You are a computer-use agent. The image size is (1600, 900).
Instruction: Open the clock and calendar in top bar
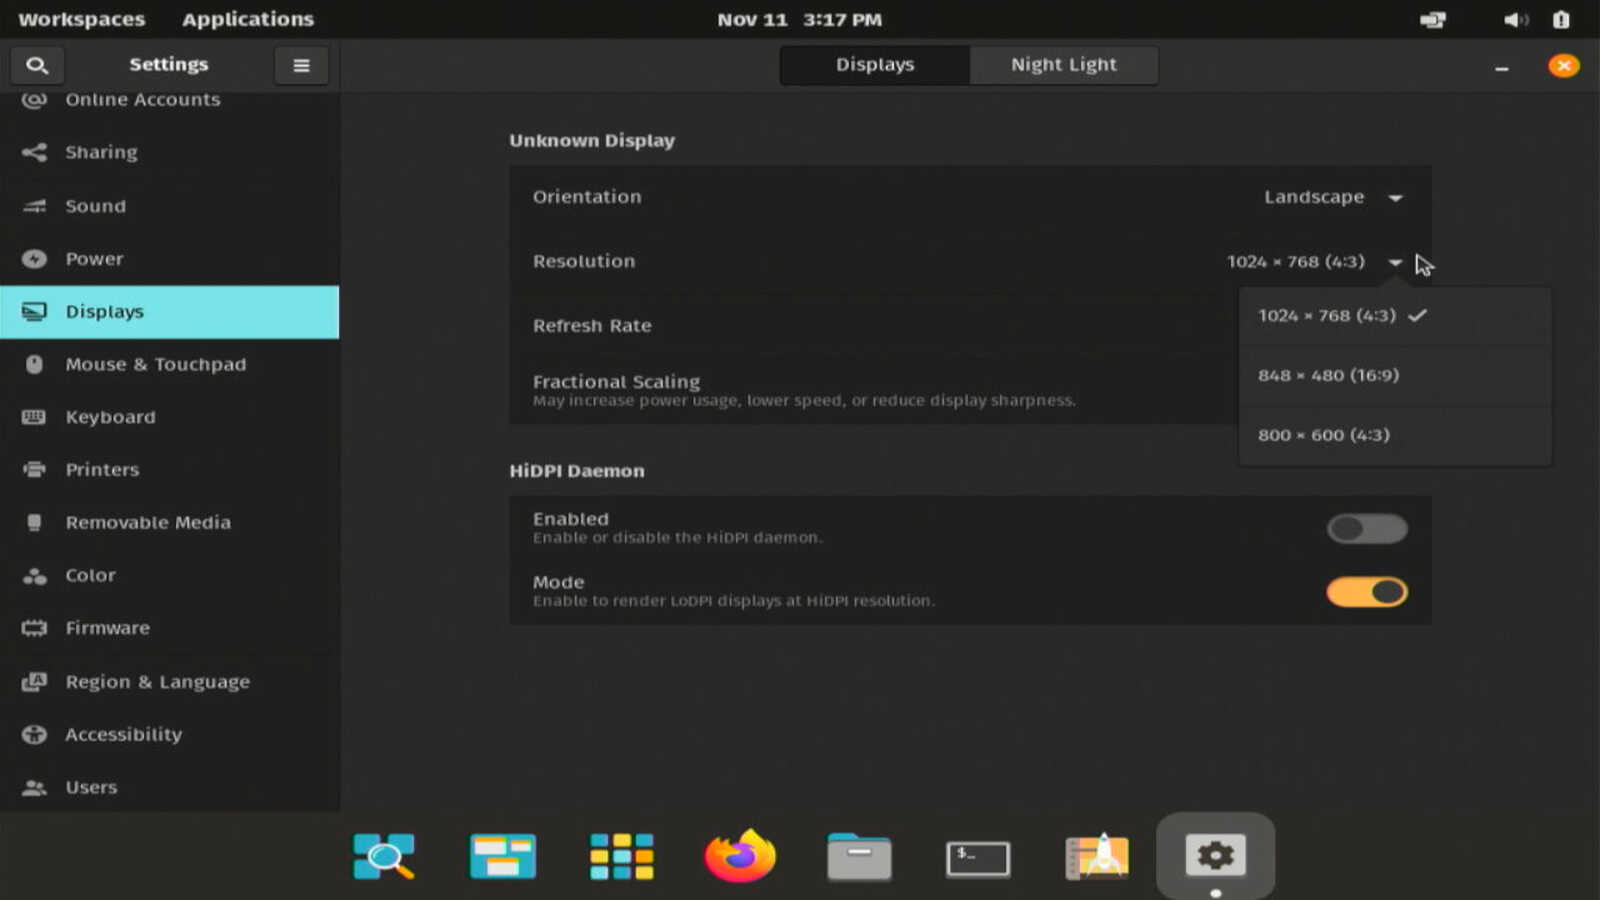coord(800,20)
